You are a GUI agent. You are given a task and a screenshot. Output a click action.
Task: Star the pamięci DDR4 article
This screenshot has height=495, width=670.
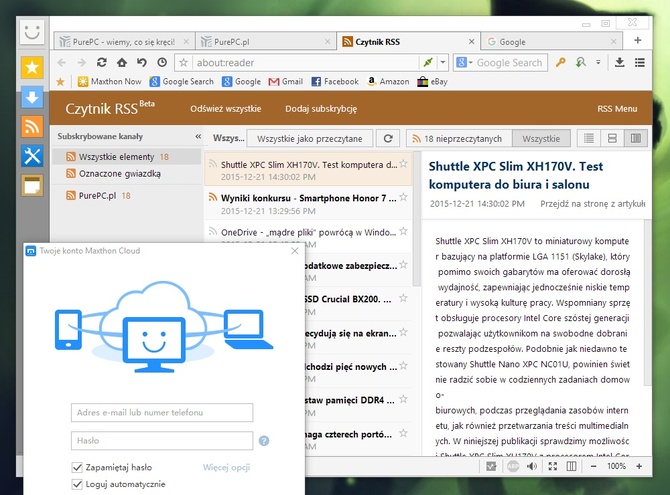[x=403, y=399]
